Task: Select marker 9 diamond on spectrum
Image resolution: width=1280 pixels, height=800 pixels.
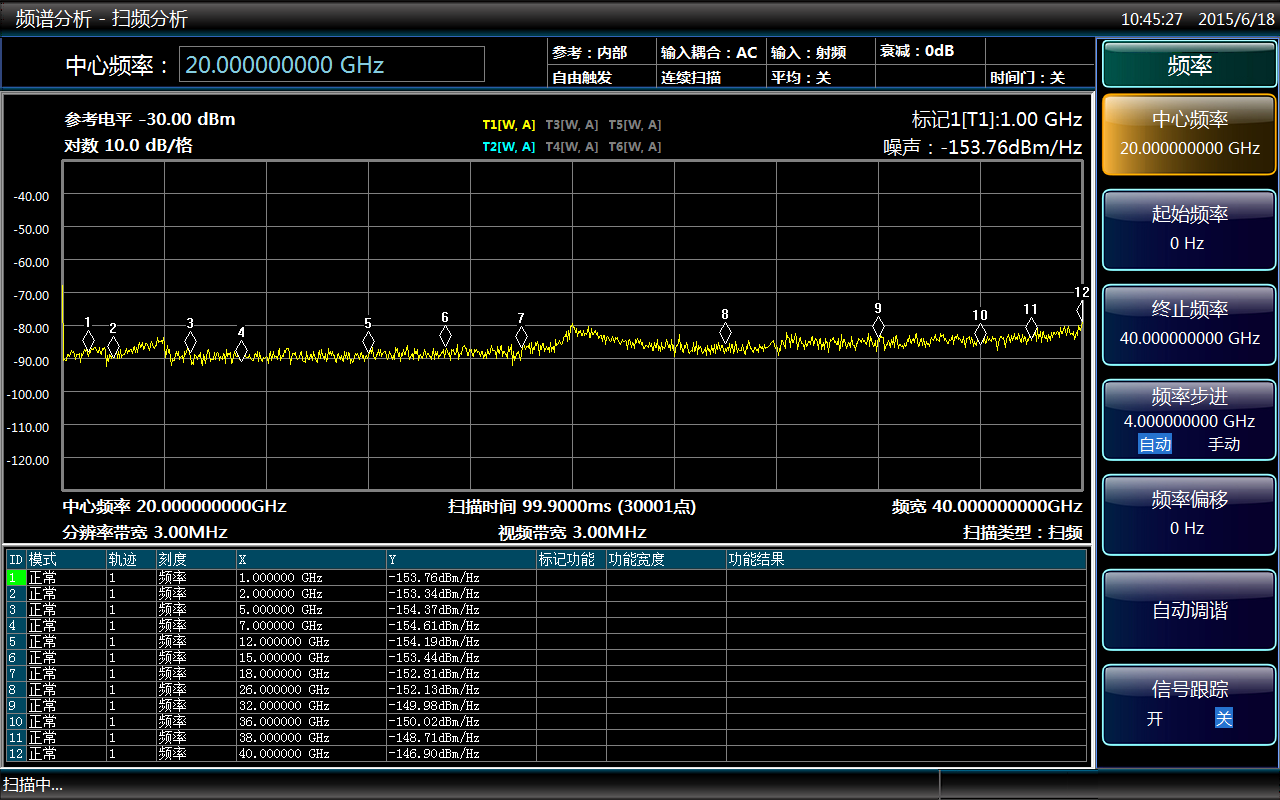Action: click(x=878, y=326)
